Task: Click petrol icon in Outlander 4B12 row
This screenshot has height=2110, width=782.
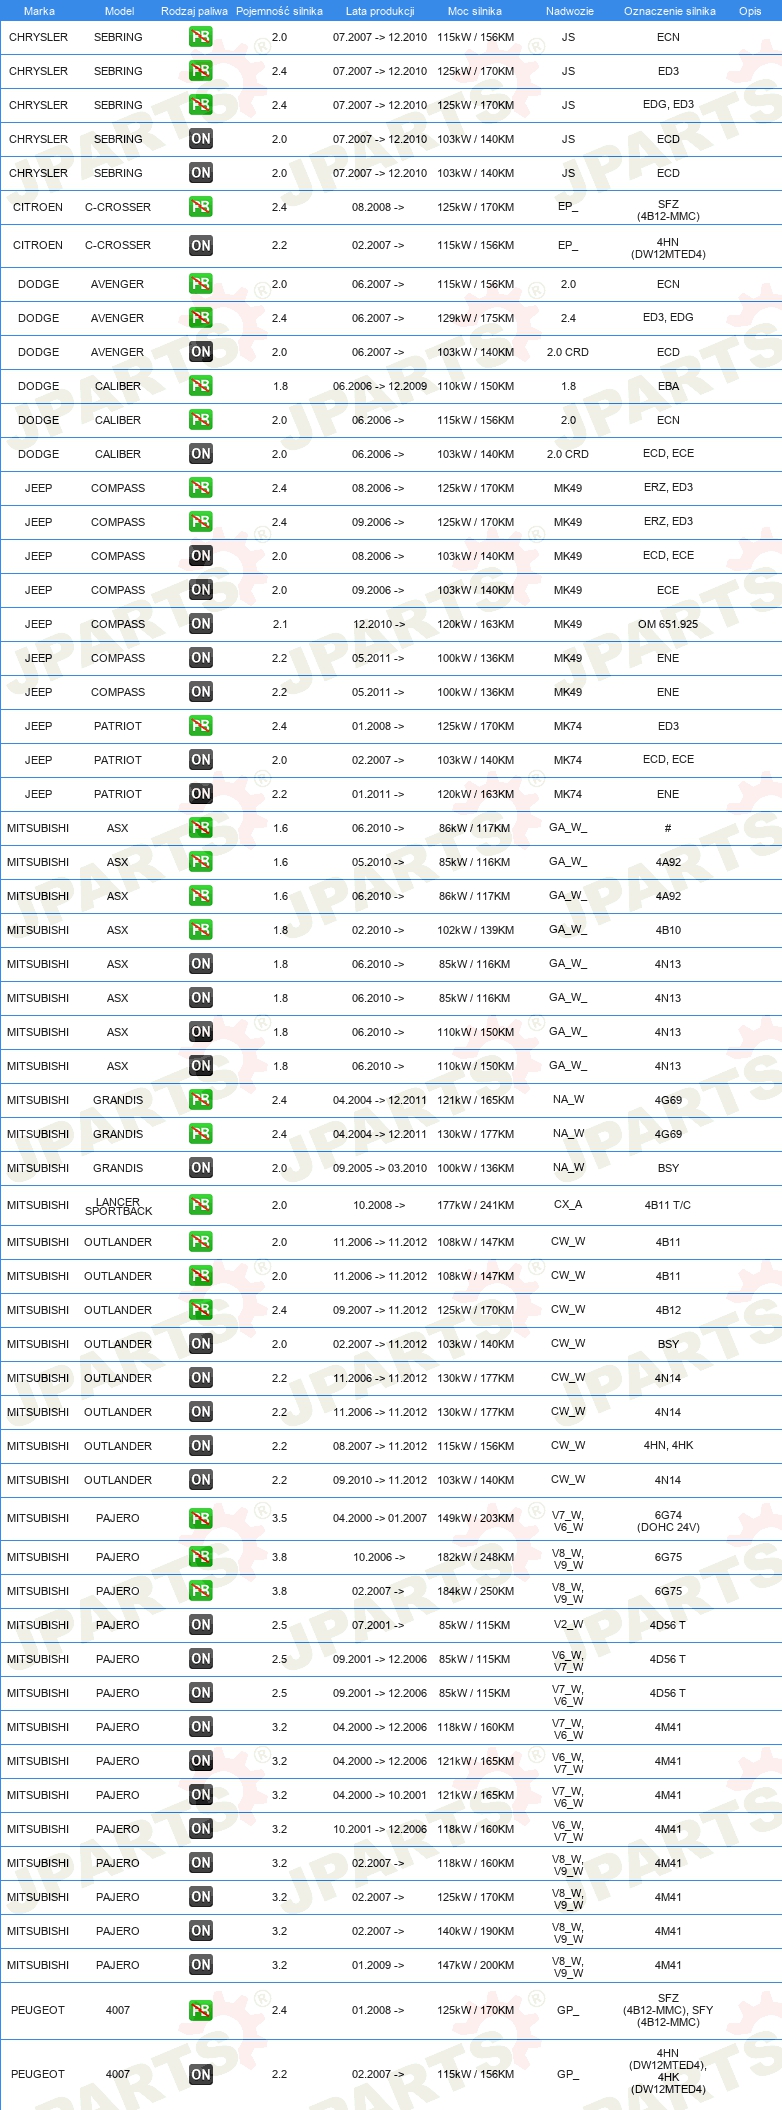Action: [x=201, y=1310]
